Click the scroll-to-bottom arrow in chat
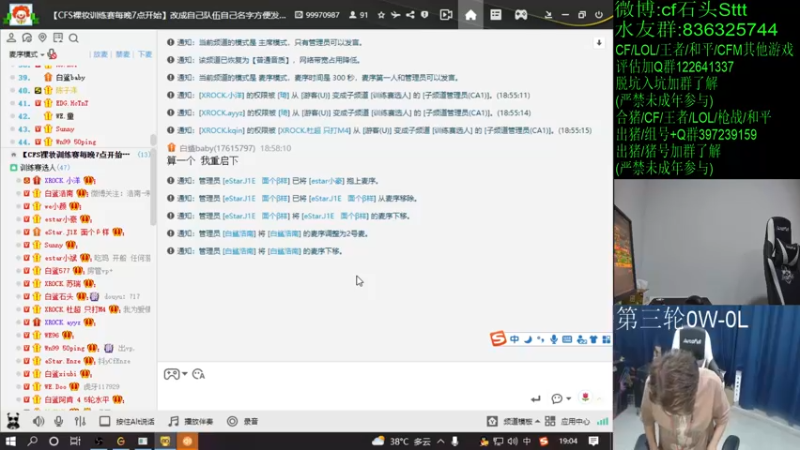800x450 pixels. click(599, 43)
